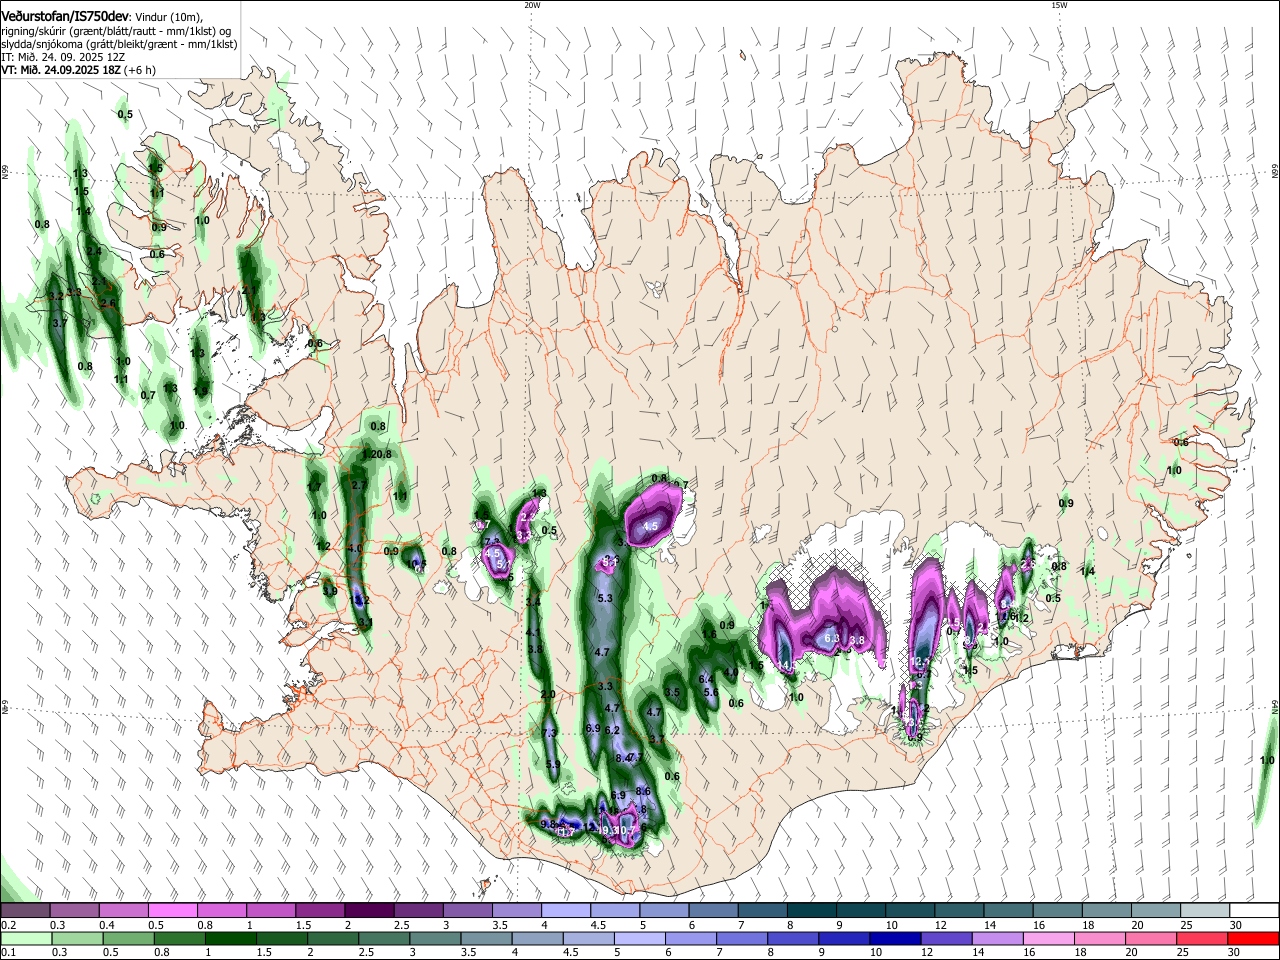Click the '15W' longitude label
This screenshot has height=960, width=1280.
[1059, 5]
